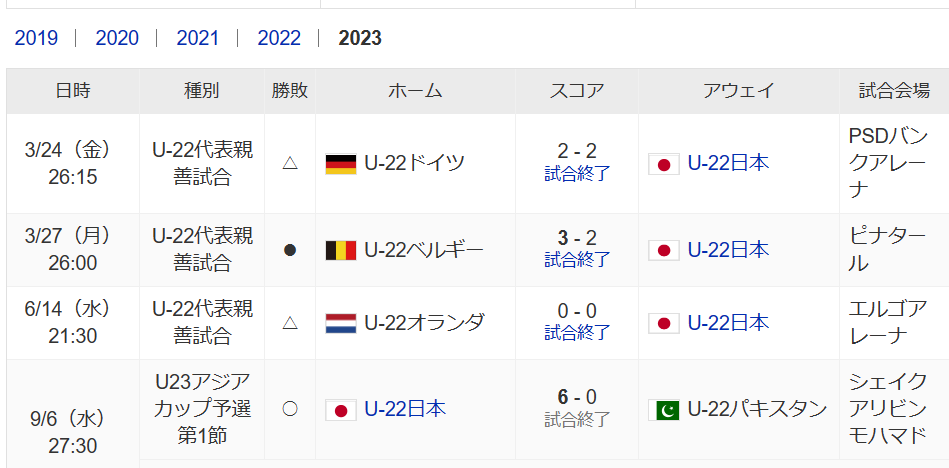Click the スコア column header
The height and width of the screenshot is (468, 949).
577,91
